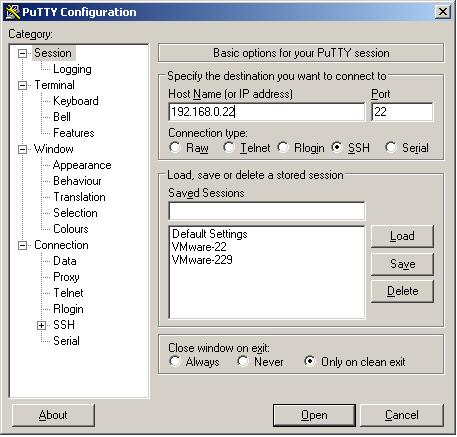
Task: Open Telnet category in tree
Action: point(68,293)
